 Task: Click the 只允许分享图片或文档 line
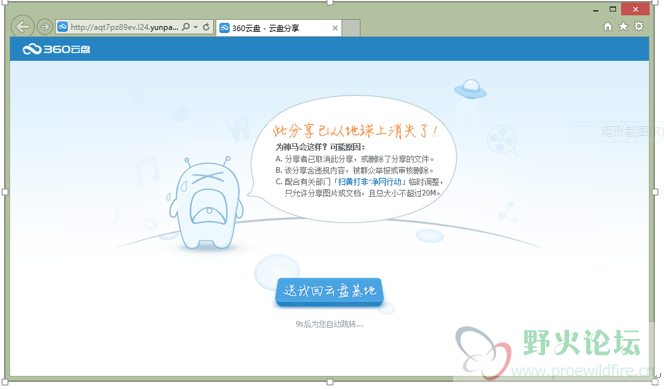(x=363, y=193)
